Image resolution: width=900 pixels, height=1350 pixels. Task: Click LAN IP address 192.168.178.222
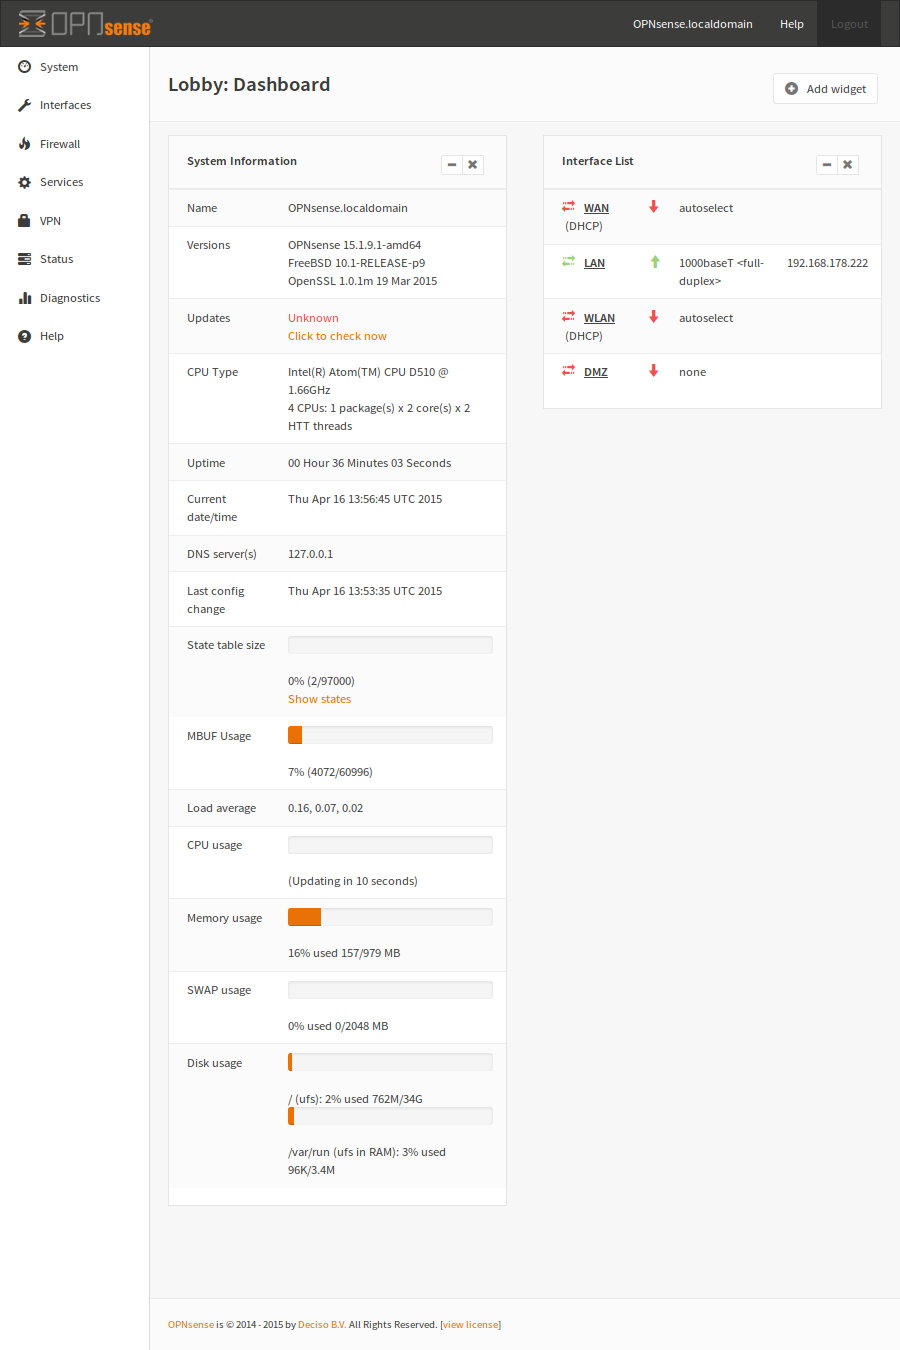point(827,263)
